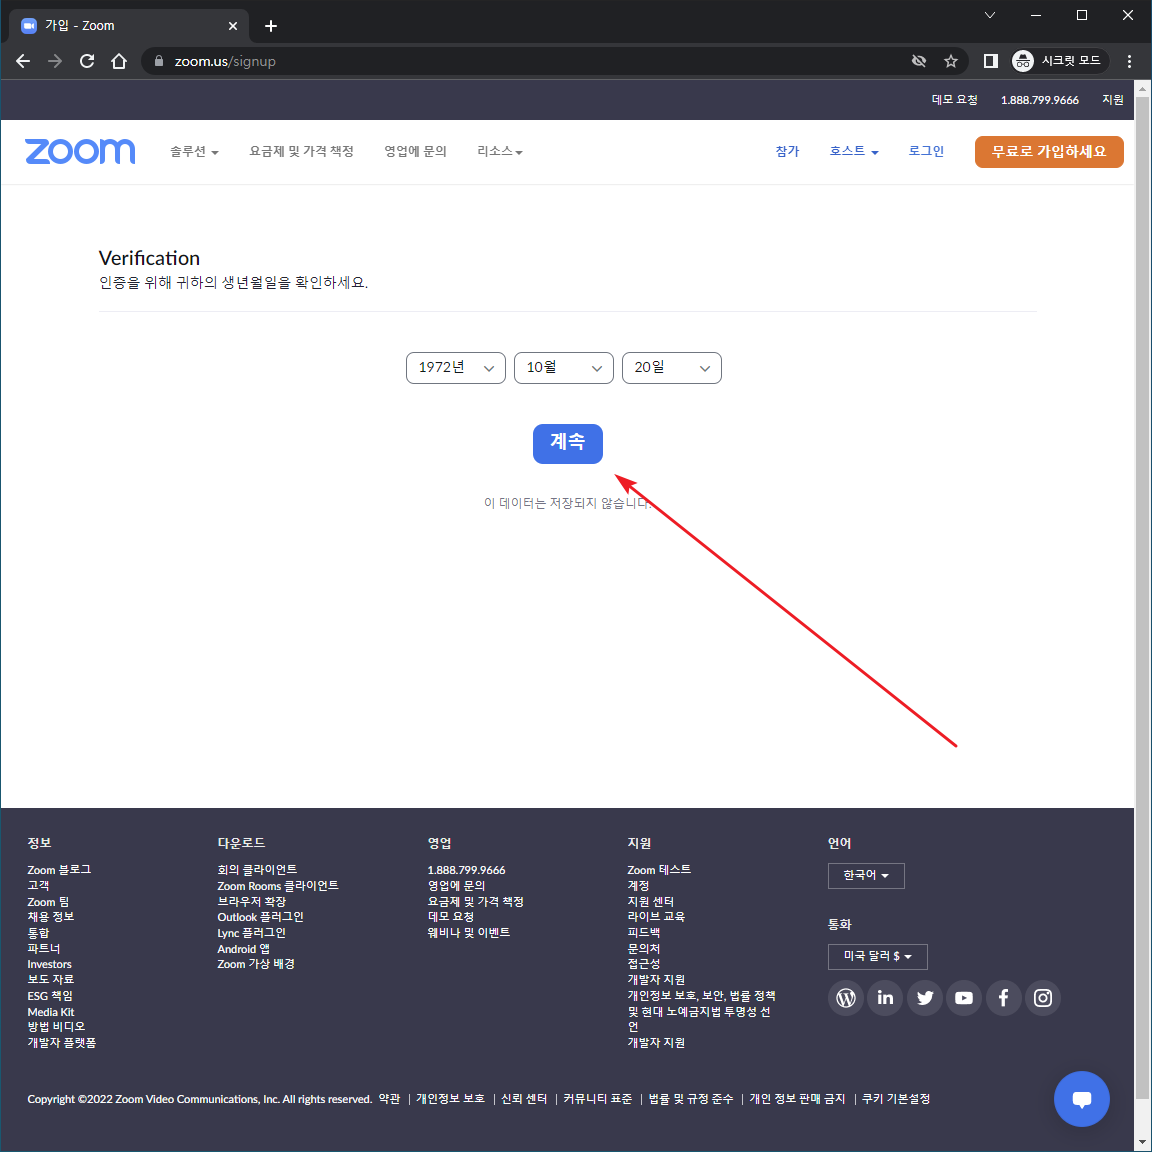Open the 한국어 language selector
Viewport: 1152px width, 1152px height.
coord(866,876)
